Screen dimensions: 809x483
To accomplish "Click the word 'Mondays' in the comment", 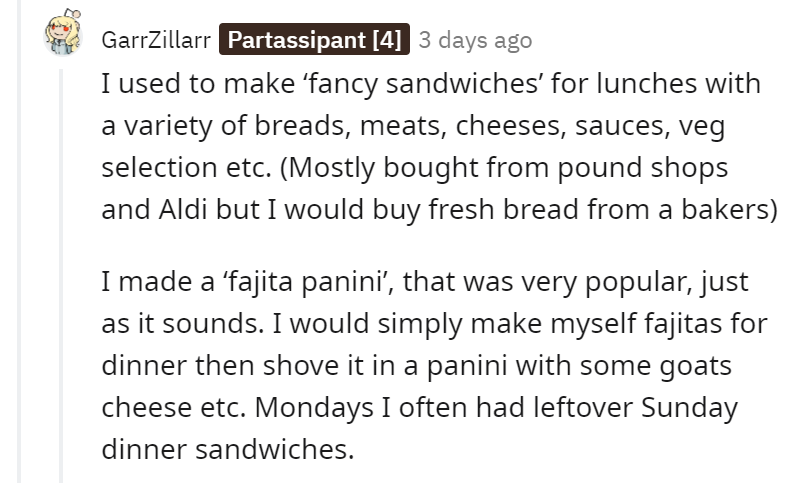I will point(314,408).
